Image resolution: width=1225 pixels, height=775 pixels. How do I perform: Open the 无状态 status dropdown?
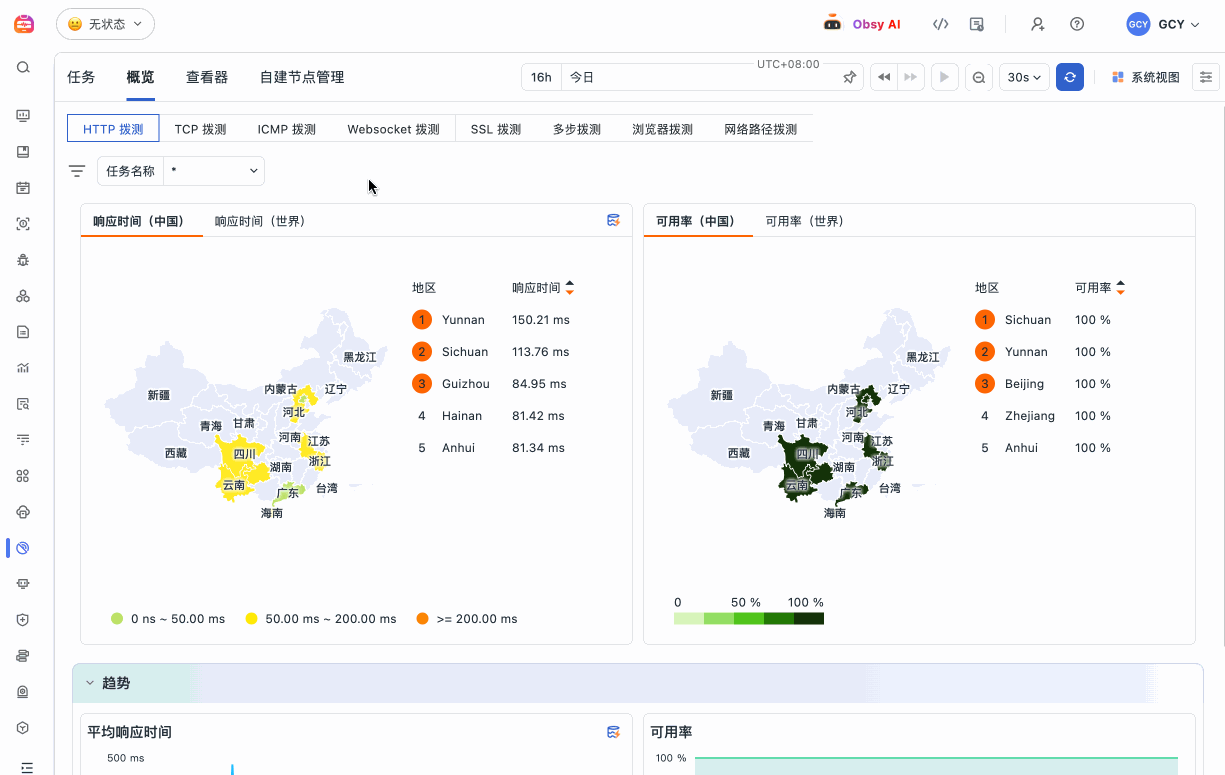click(x=105, y=24)
